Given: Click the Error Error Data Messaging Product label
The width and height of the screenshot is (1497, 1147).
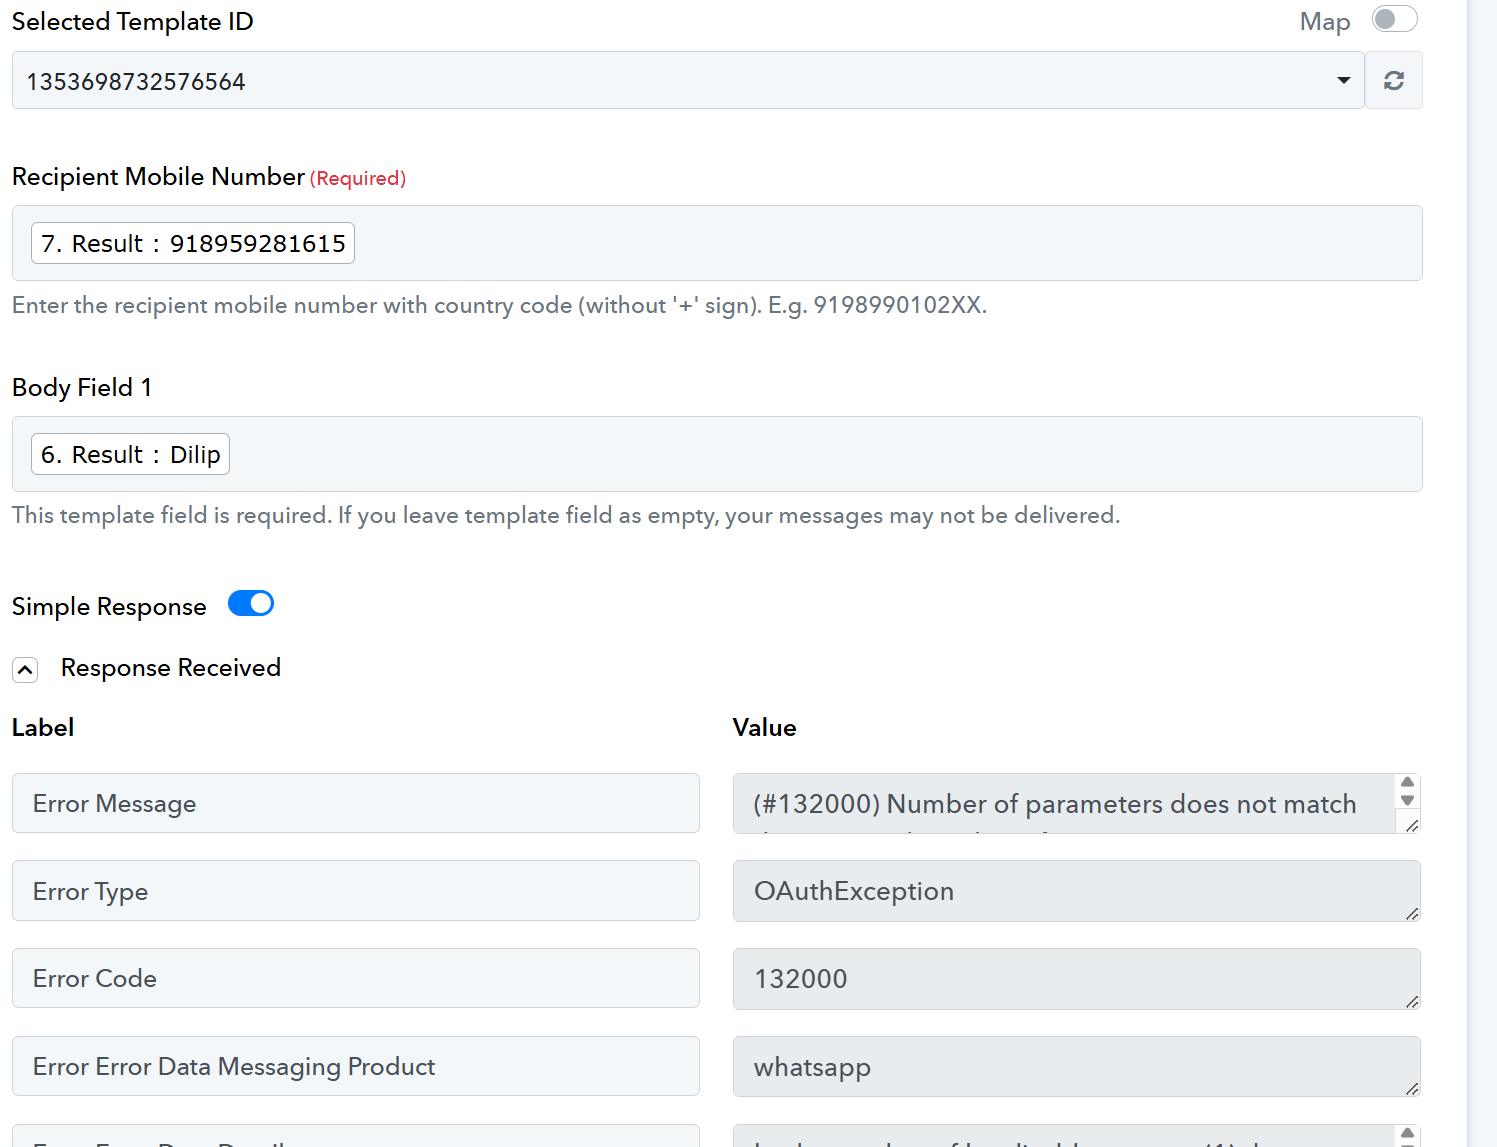Looking at the screenshot, I should (356, 1066).
